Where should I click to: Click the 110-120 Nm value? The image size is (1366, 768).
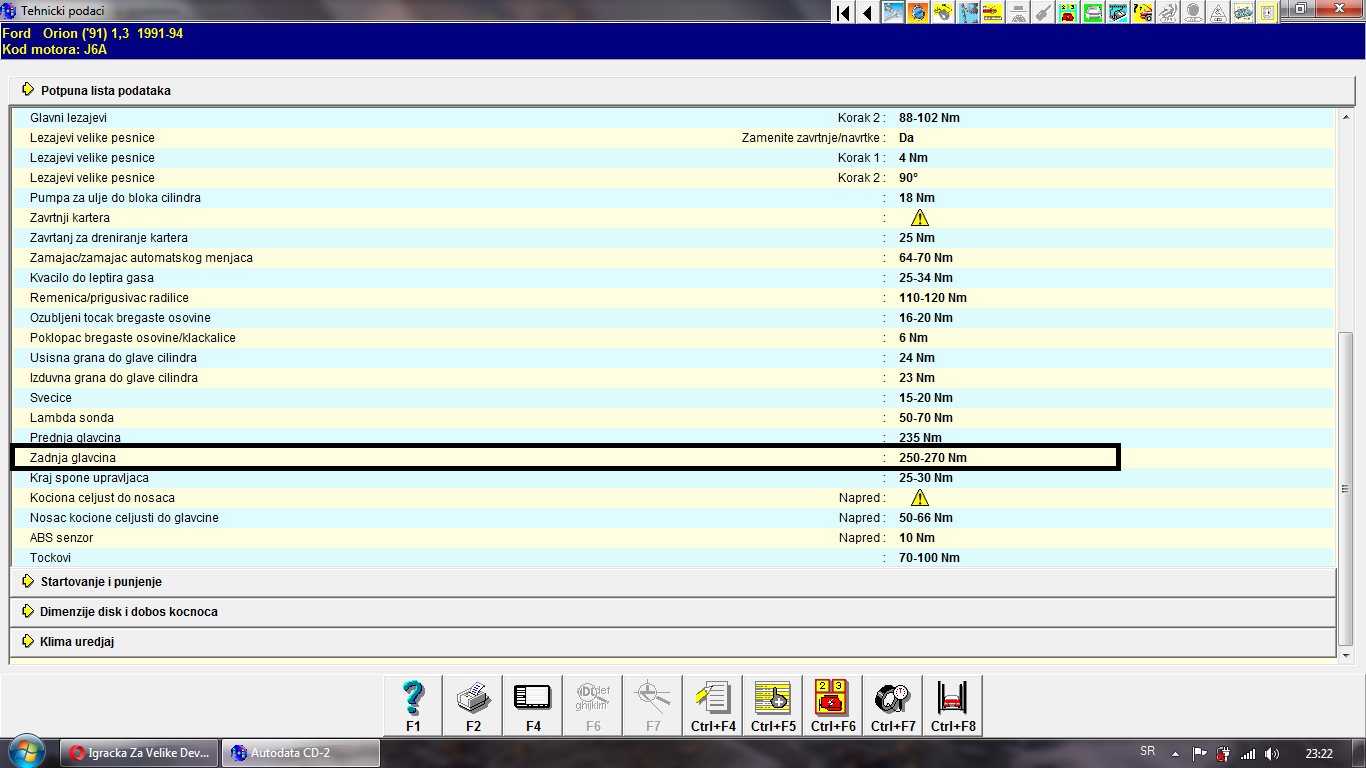[933, 297]
